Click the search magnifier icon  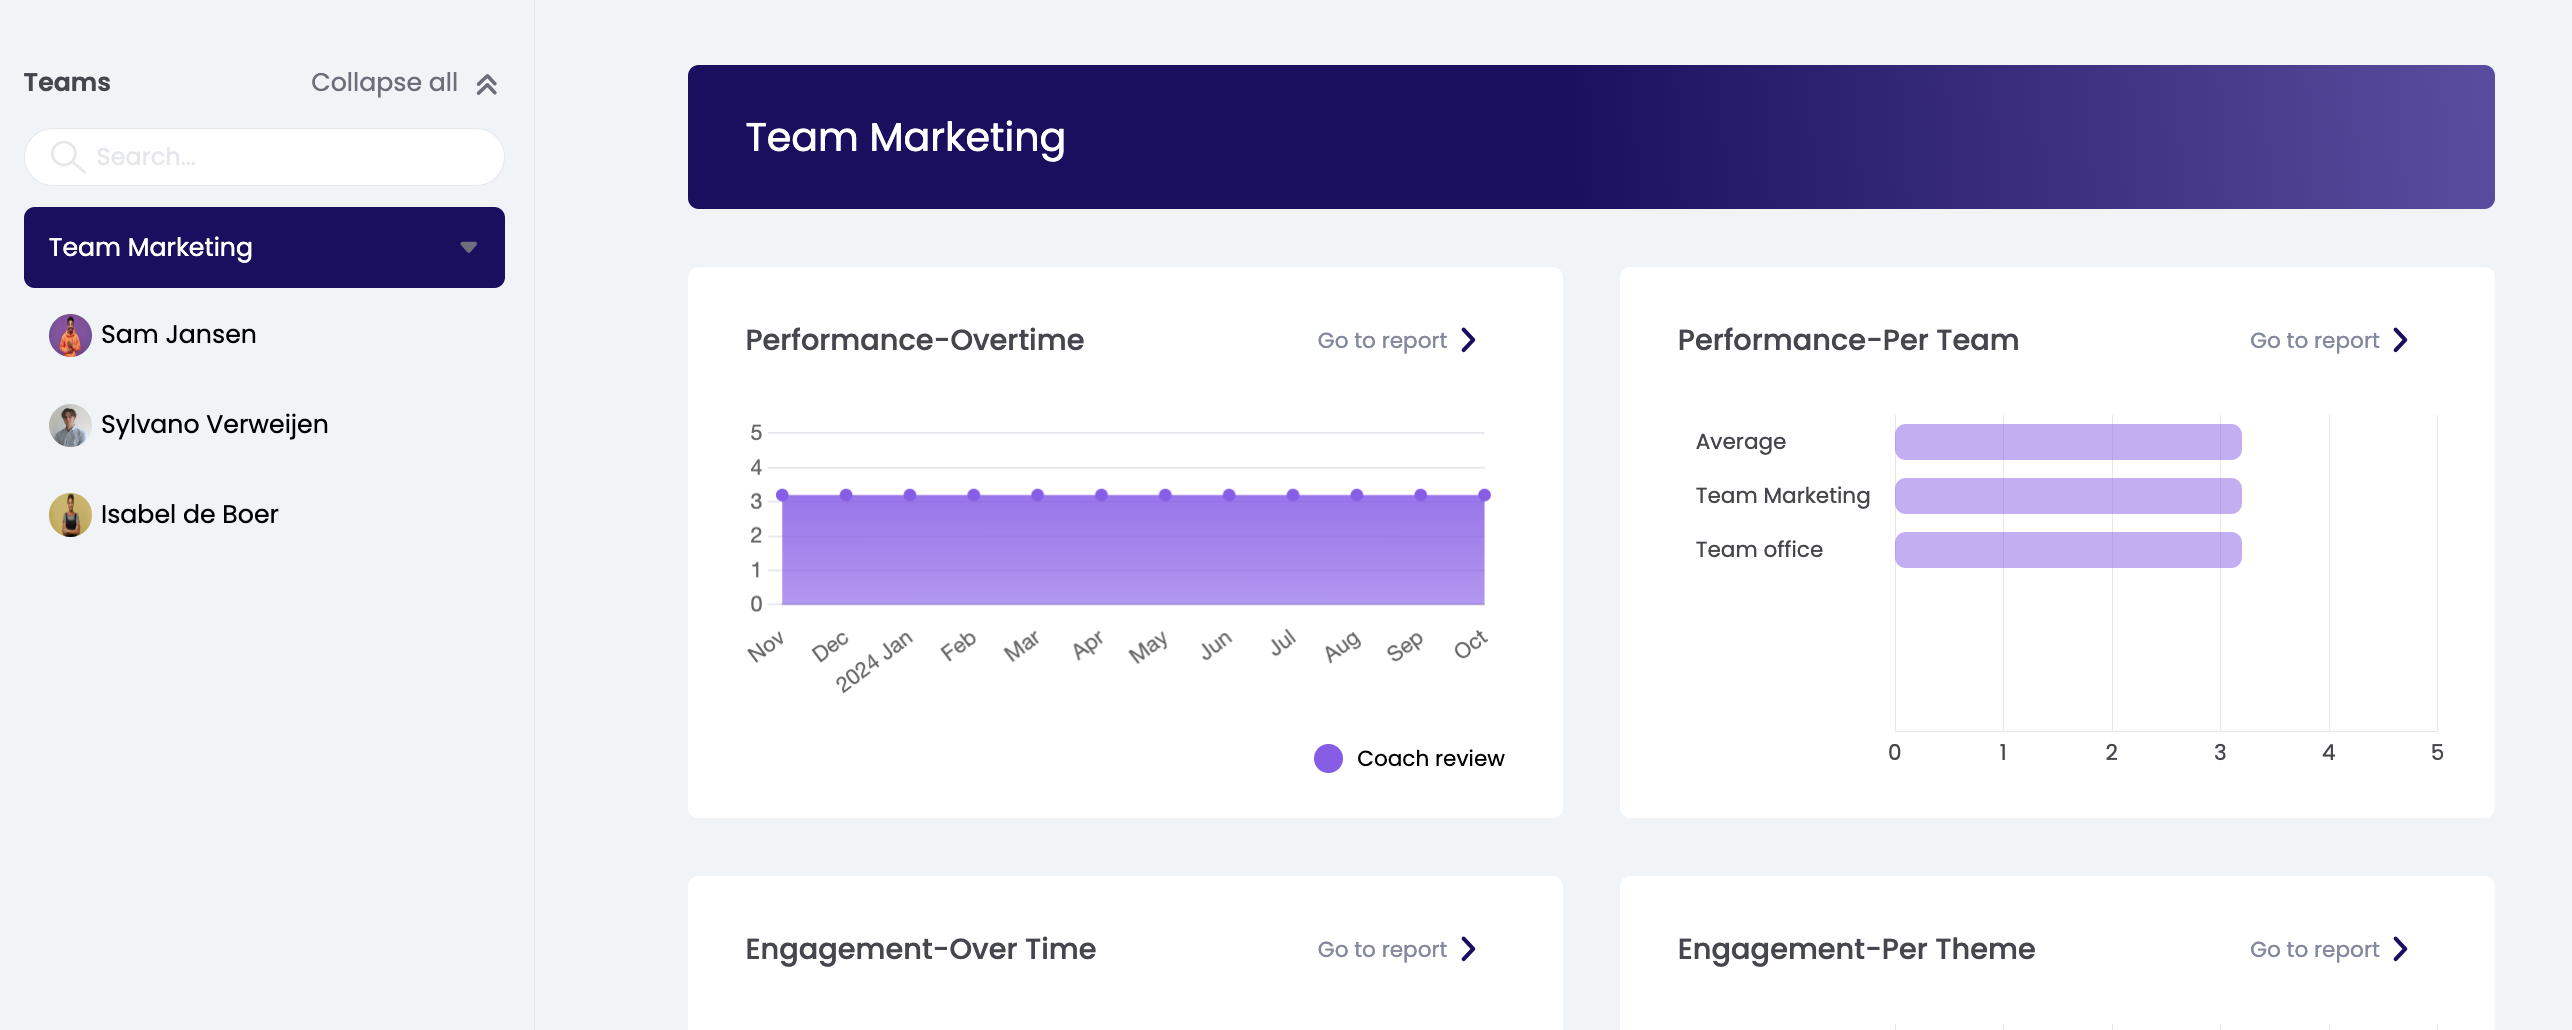(67, 157)
